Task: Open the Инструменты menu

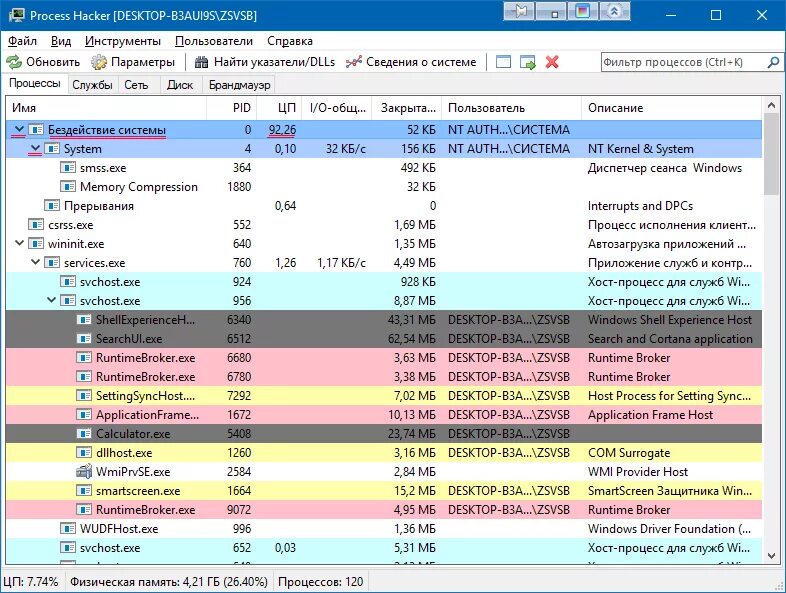Action: point(123,41)
